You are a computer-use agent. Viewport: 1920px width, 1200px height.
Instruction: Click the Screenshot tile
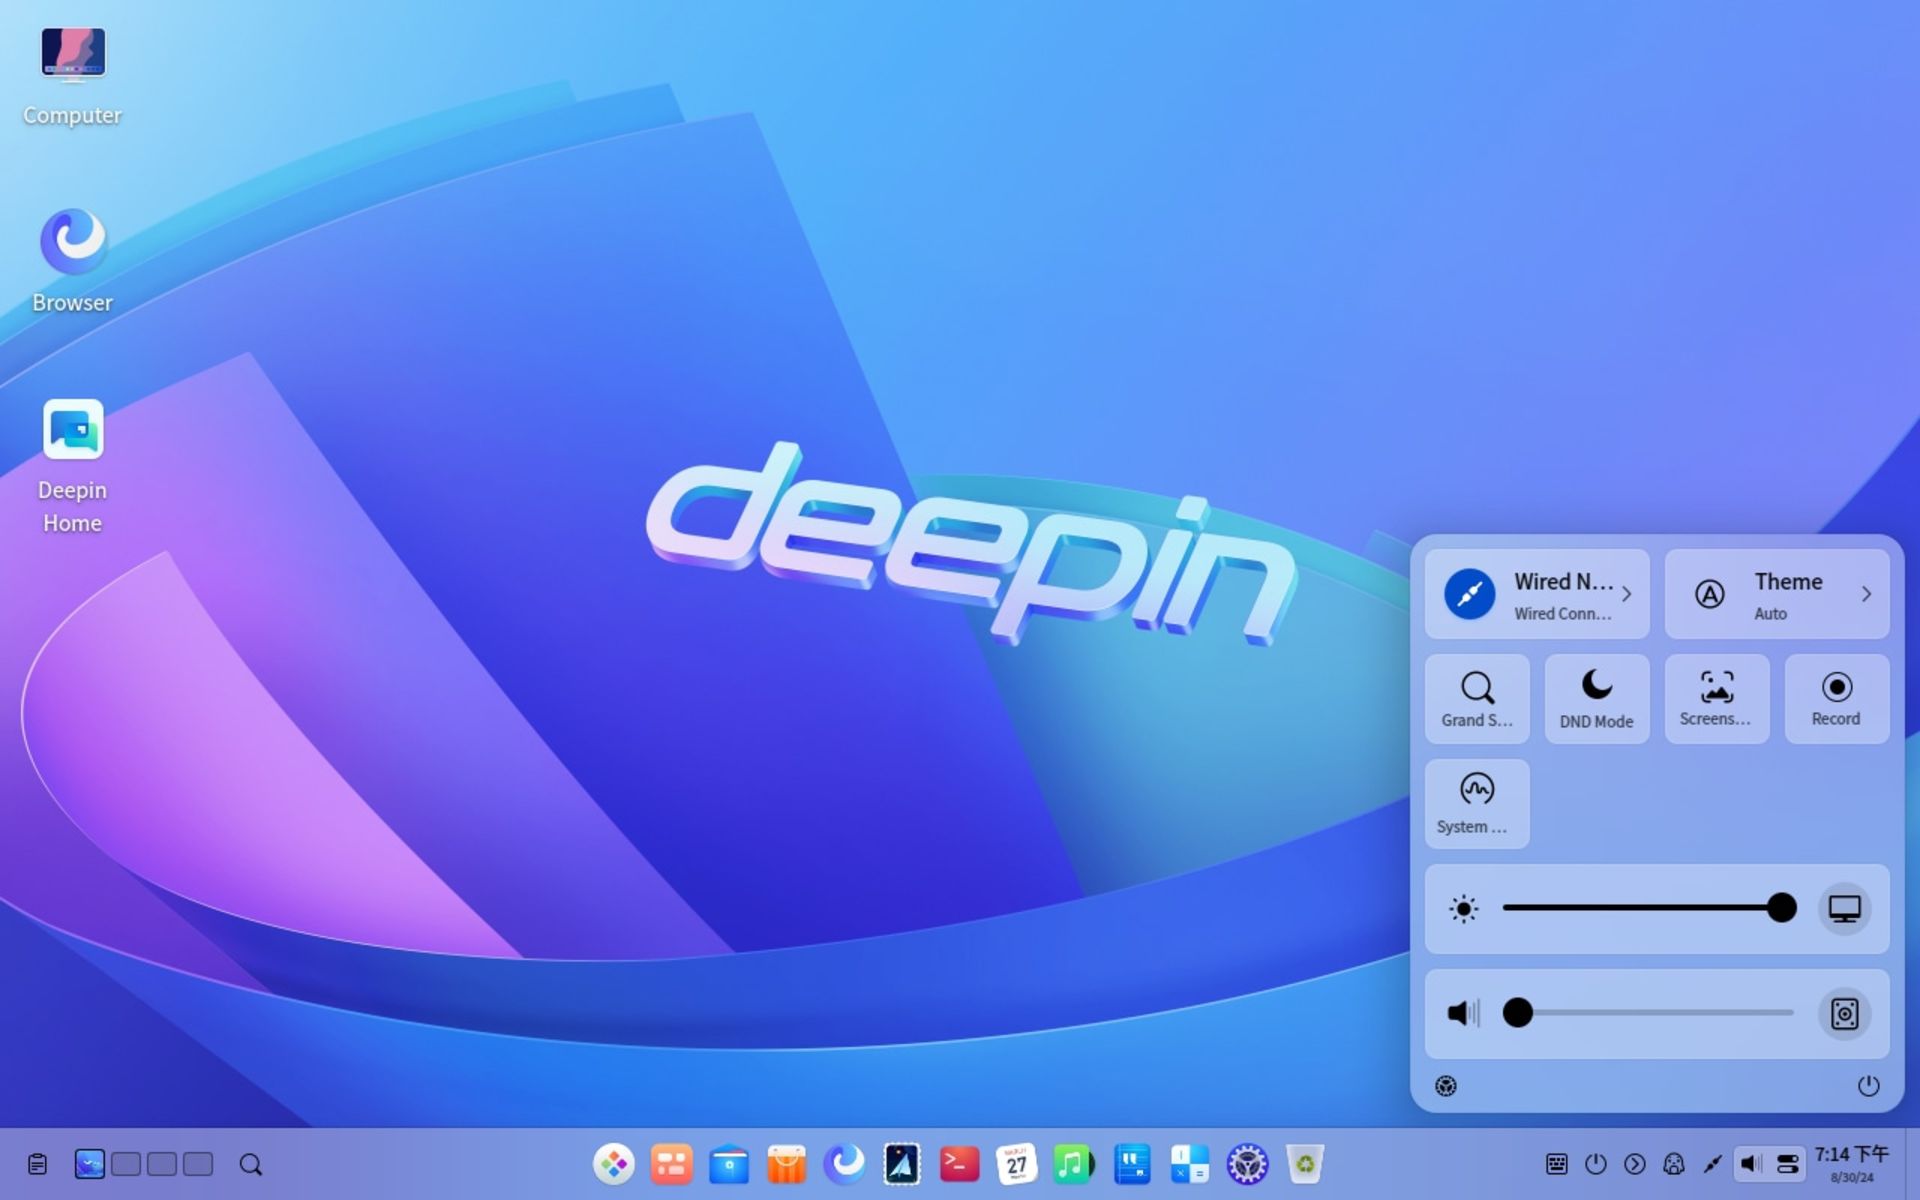coord(1717,699)
